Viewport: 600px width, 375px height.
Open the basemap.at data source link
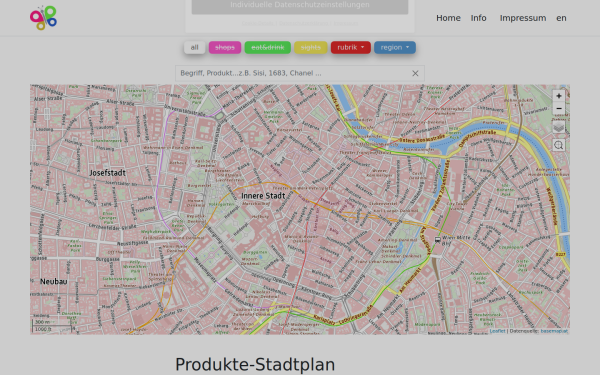(554, 331)
